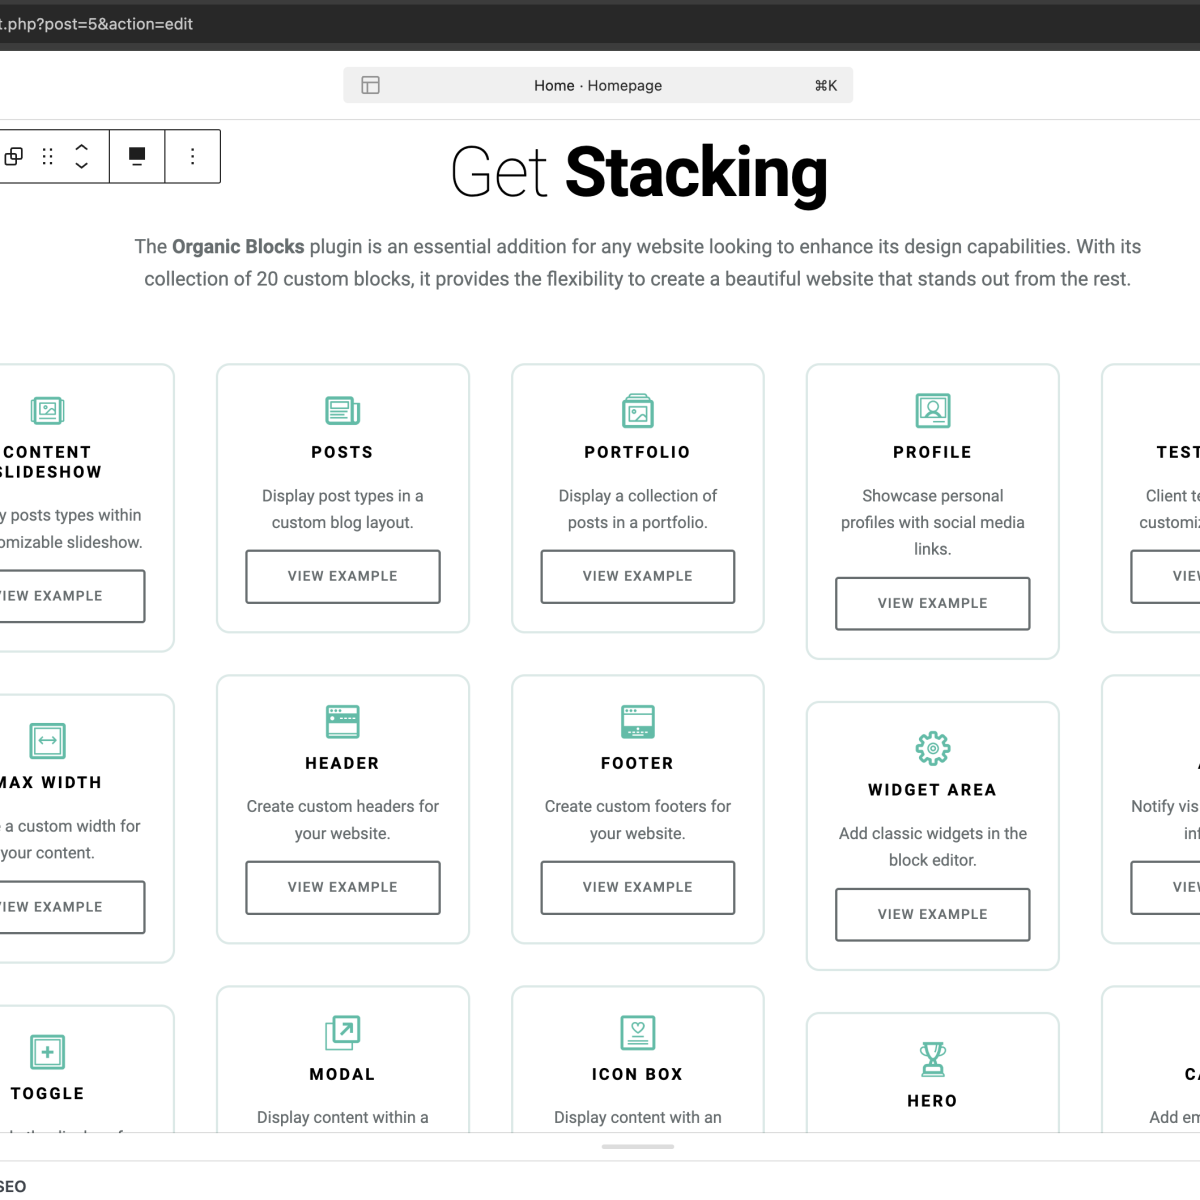Click the Hero trophy icon
This screenshot has height=1200, width=1200.
click(933, 1059)
